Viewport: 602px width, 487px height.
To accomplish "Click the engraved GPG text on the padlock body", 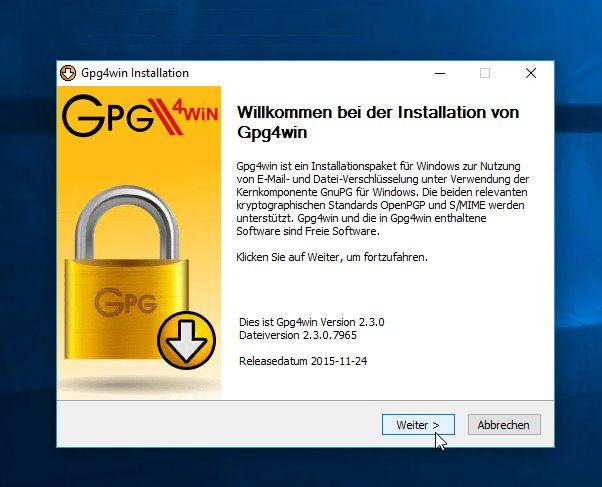I will [126, 301].
